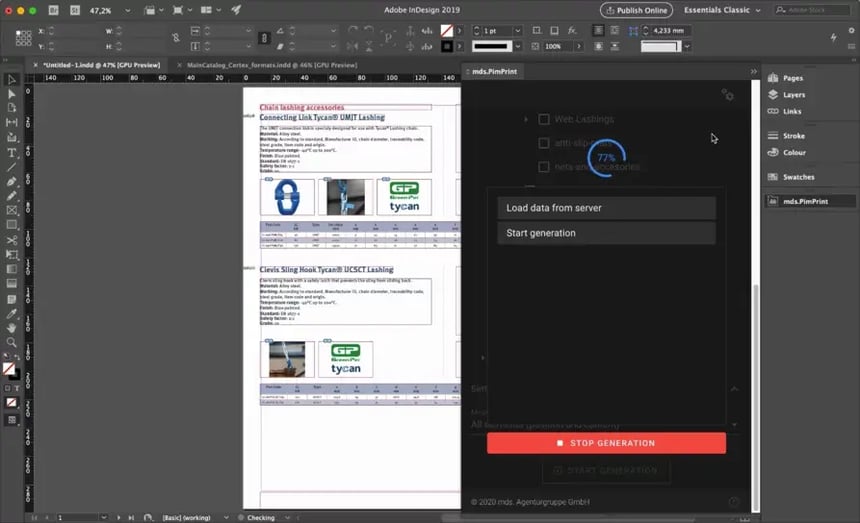860x523 pixels.
Task: Select the Type tool
Action: 11,153
